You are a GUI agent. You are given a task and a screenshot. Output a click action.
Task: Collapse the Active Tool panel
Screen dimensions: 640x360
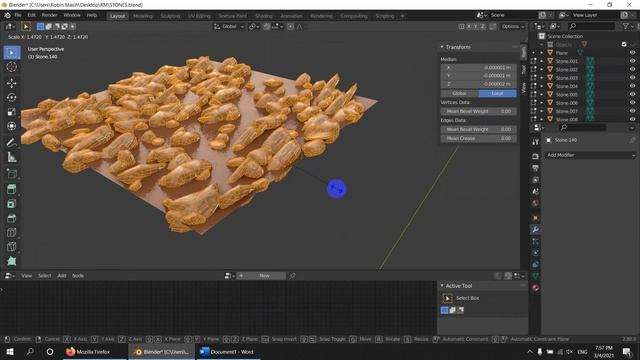point(442,286)
